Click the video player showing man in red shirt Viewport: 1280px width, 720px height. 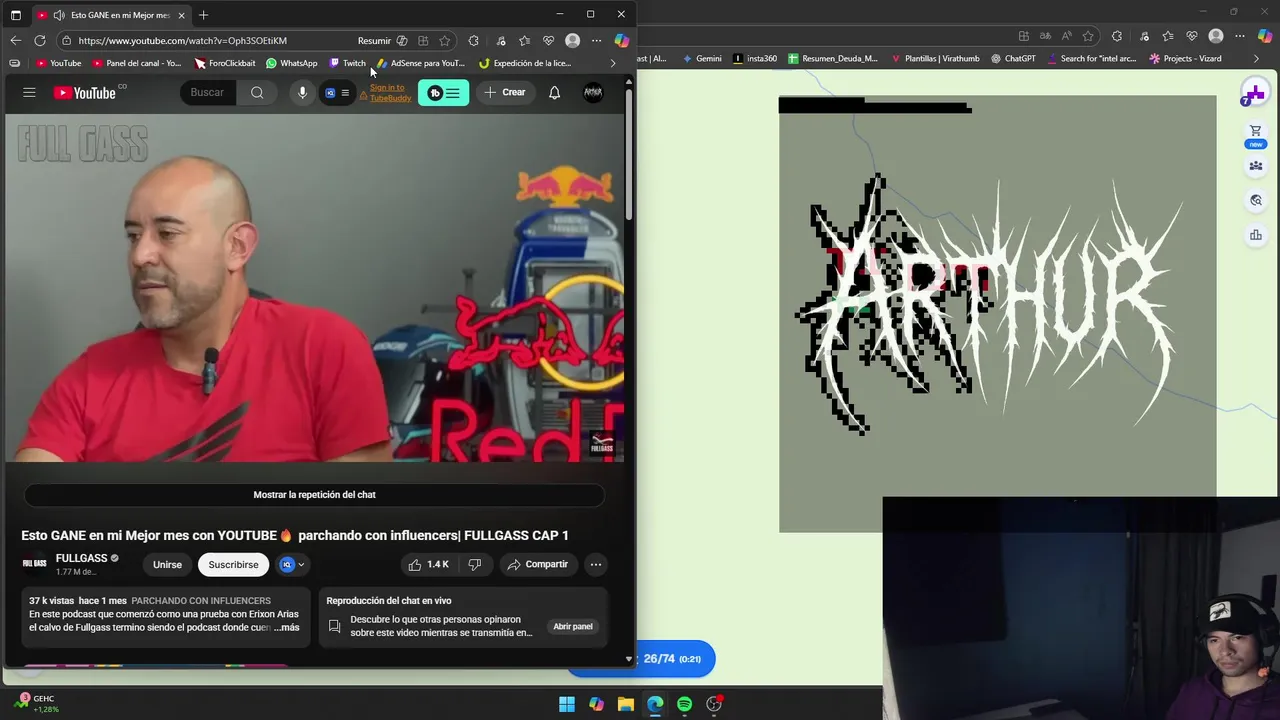click(x=314, y=288)
